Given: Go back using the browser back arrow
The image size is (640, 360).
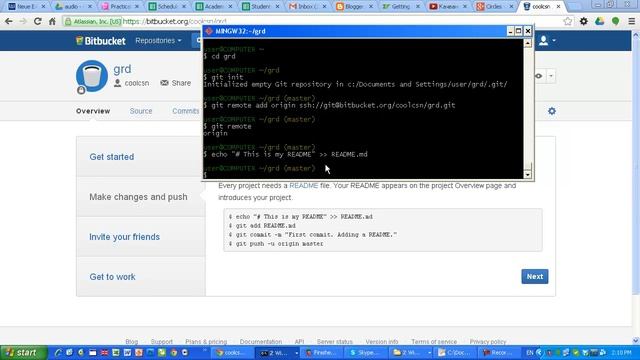Looking at the screenshot, I should coord(9,21).
